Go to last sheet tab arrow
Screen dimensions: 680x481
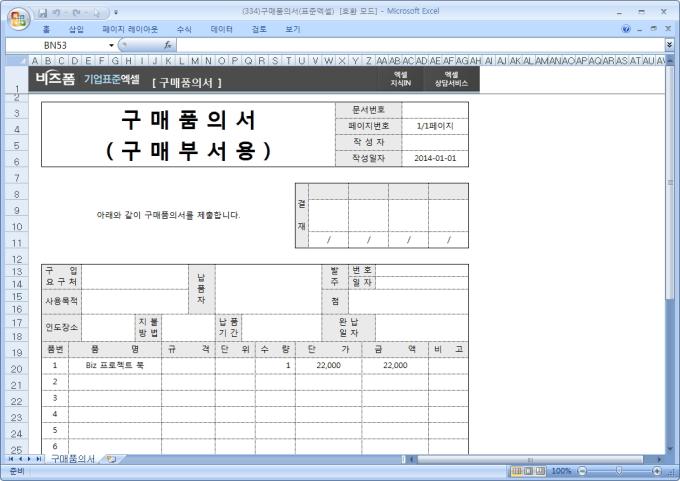[38, 459]
